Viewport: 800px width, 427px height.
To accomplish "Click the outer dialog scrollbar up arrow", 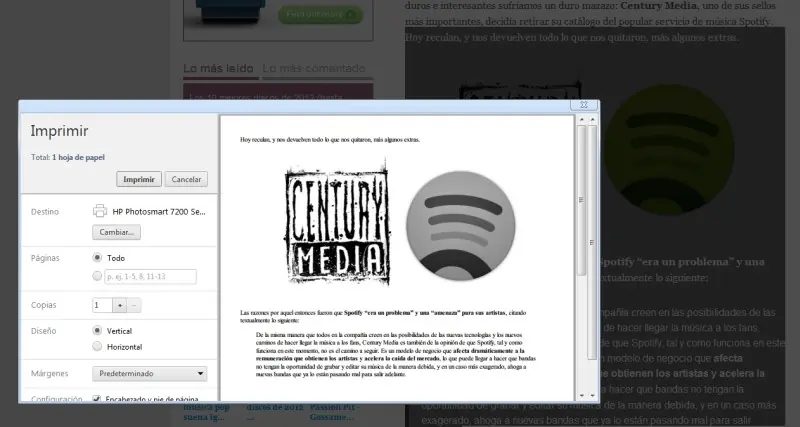I will pyautogui.click(x=592, y=120).
